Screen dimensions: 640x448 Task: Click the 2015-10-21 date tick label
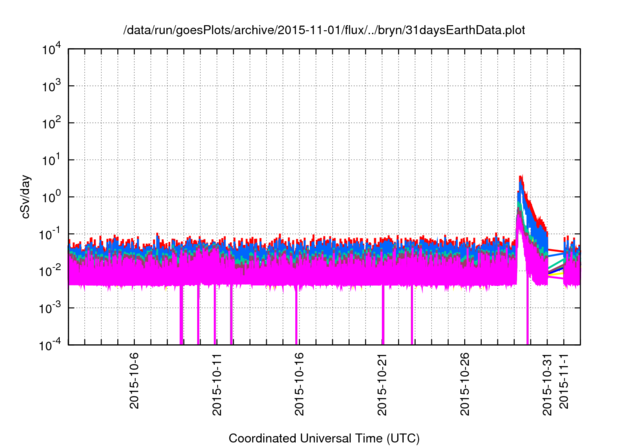[382, 384]
